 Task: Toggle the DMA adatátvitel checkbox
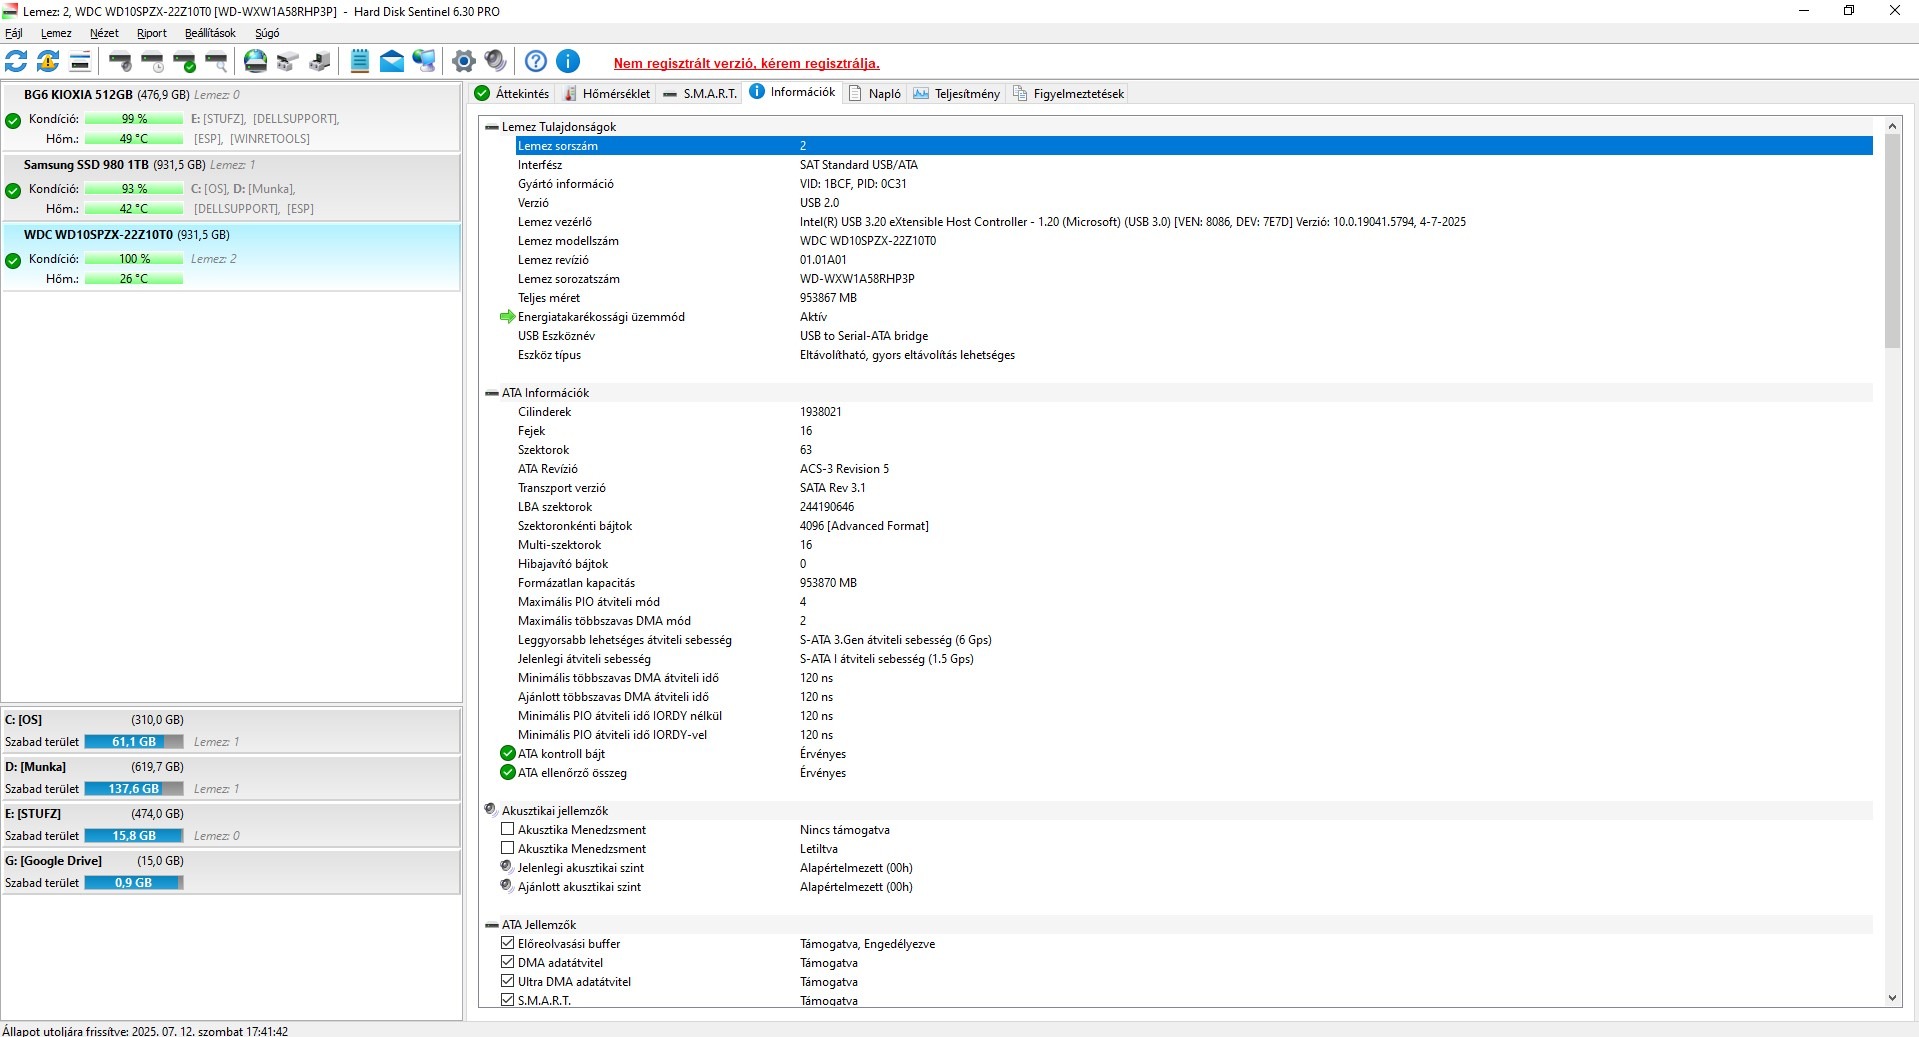pos(507,963)
